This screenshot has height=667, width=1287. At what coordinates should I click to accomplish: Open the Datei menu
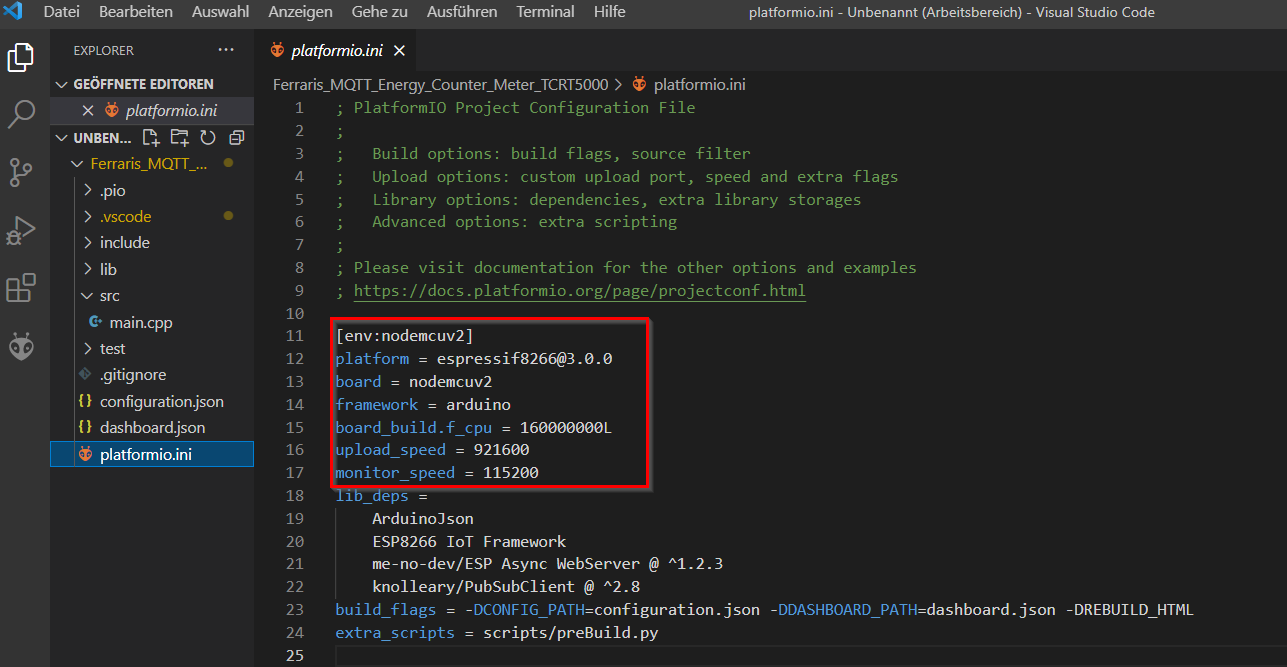[62, 12]
